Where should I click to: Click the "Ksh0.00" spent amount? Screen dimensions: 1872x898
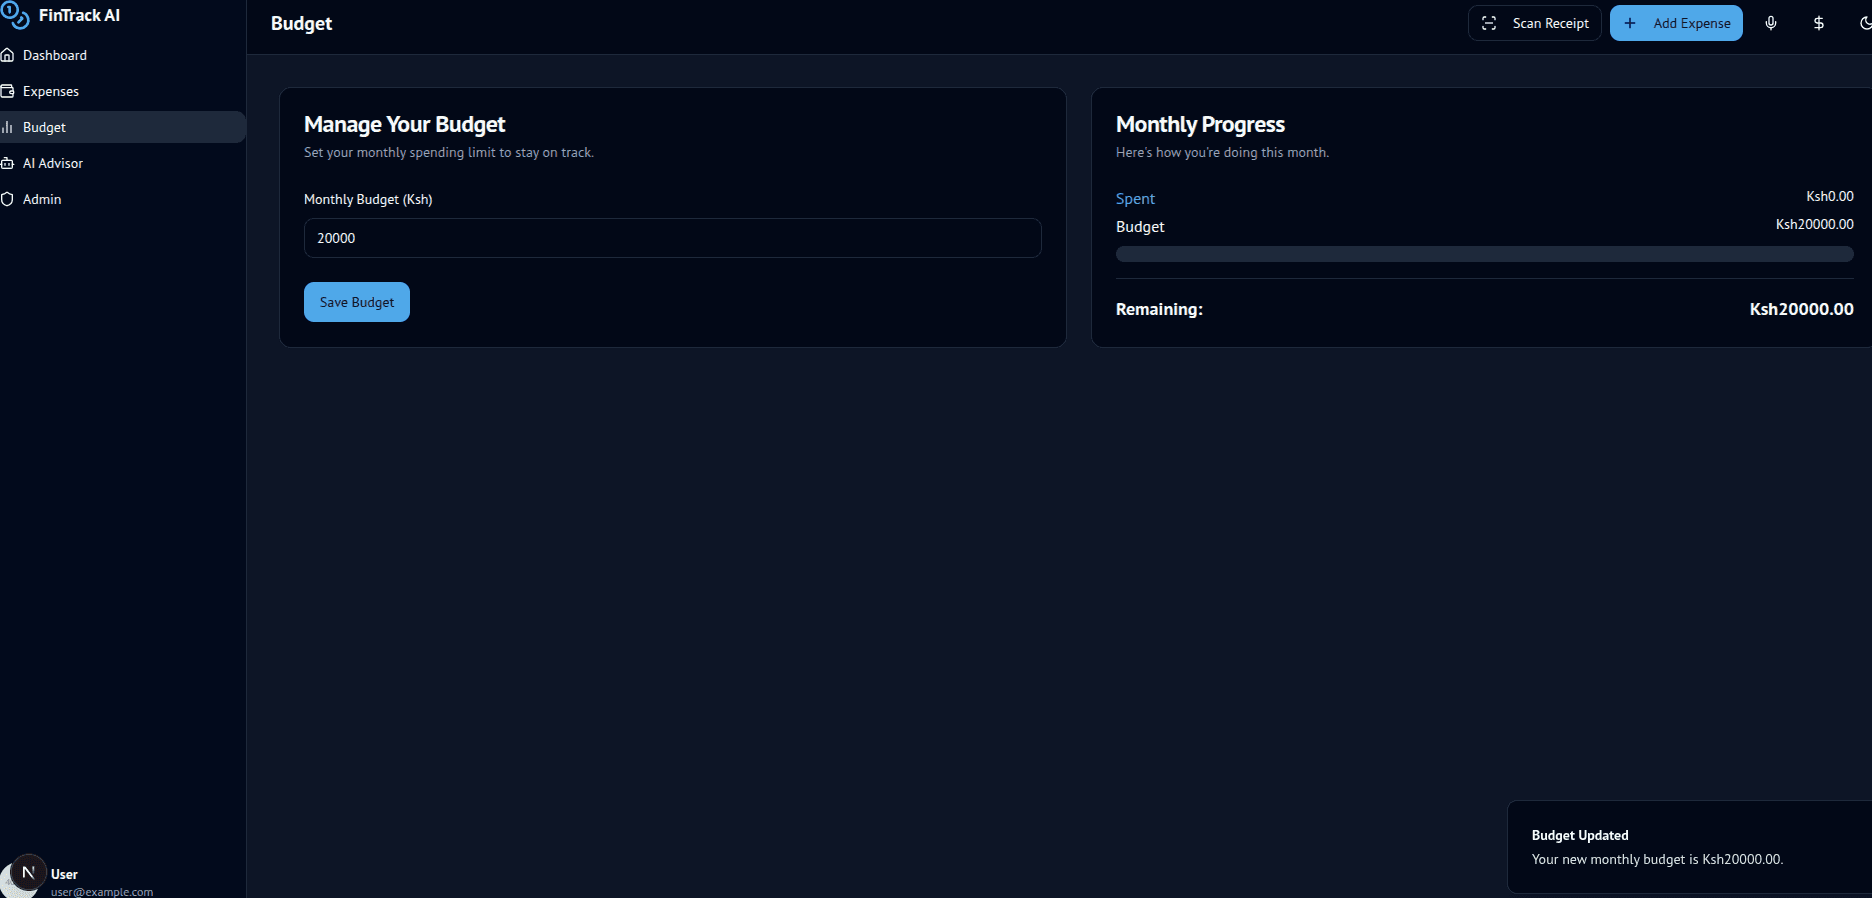pyautogui.click(x=1830, y=196)
